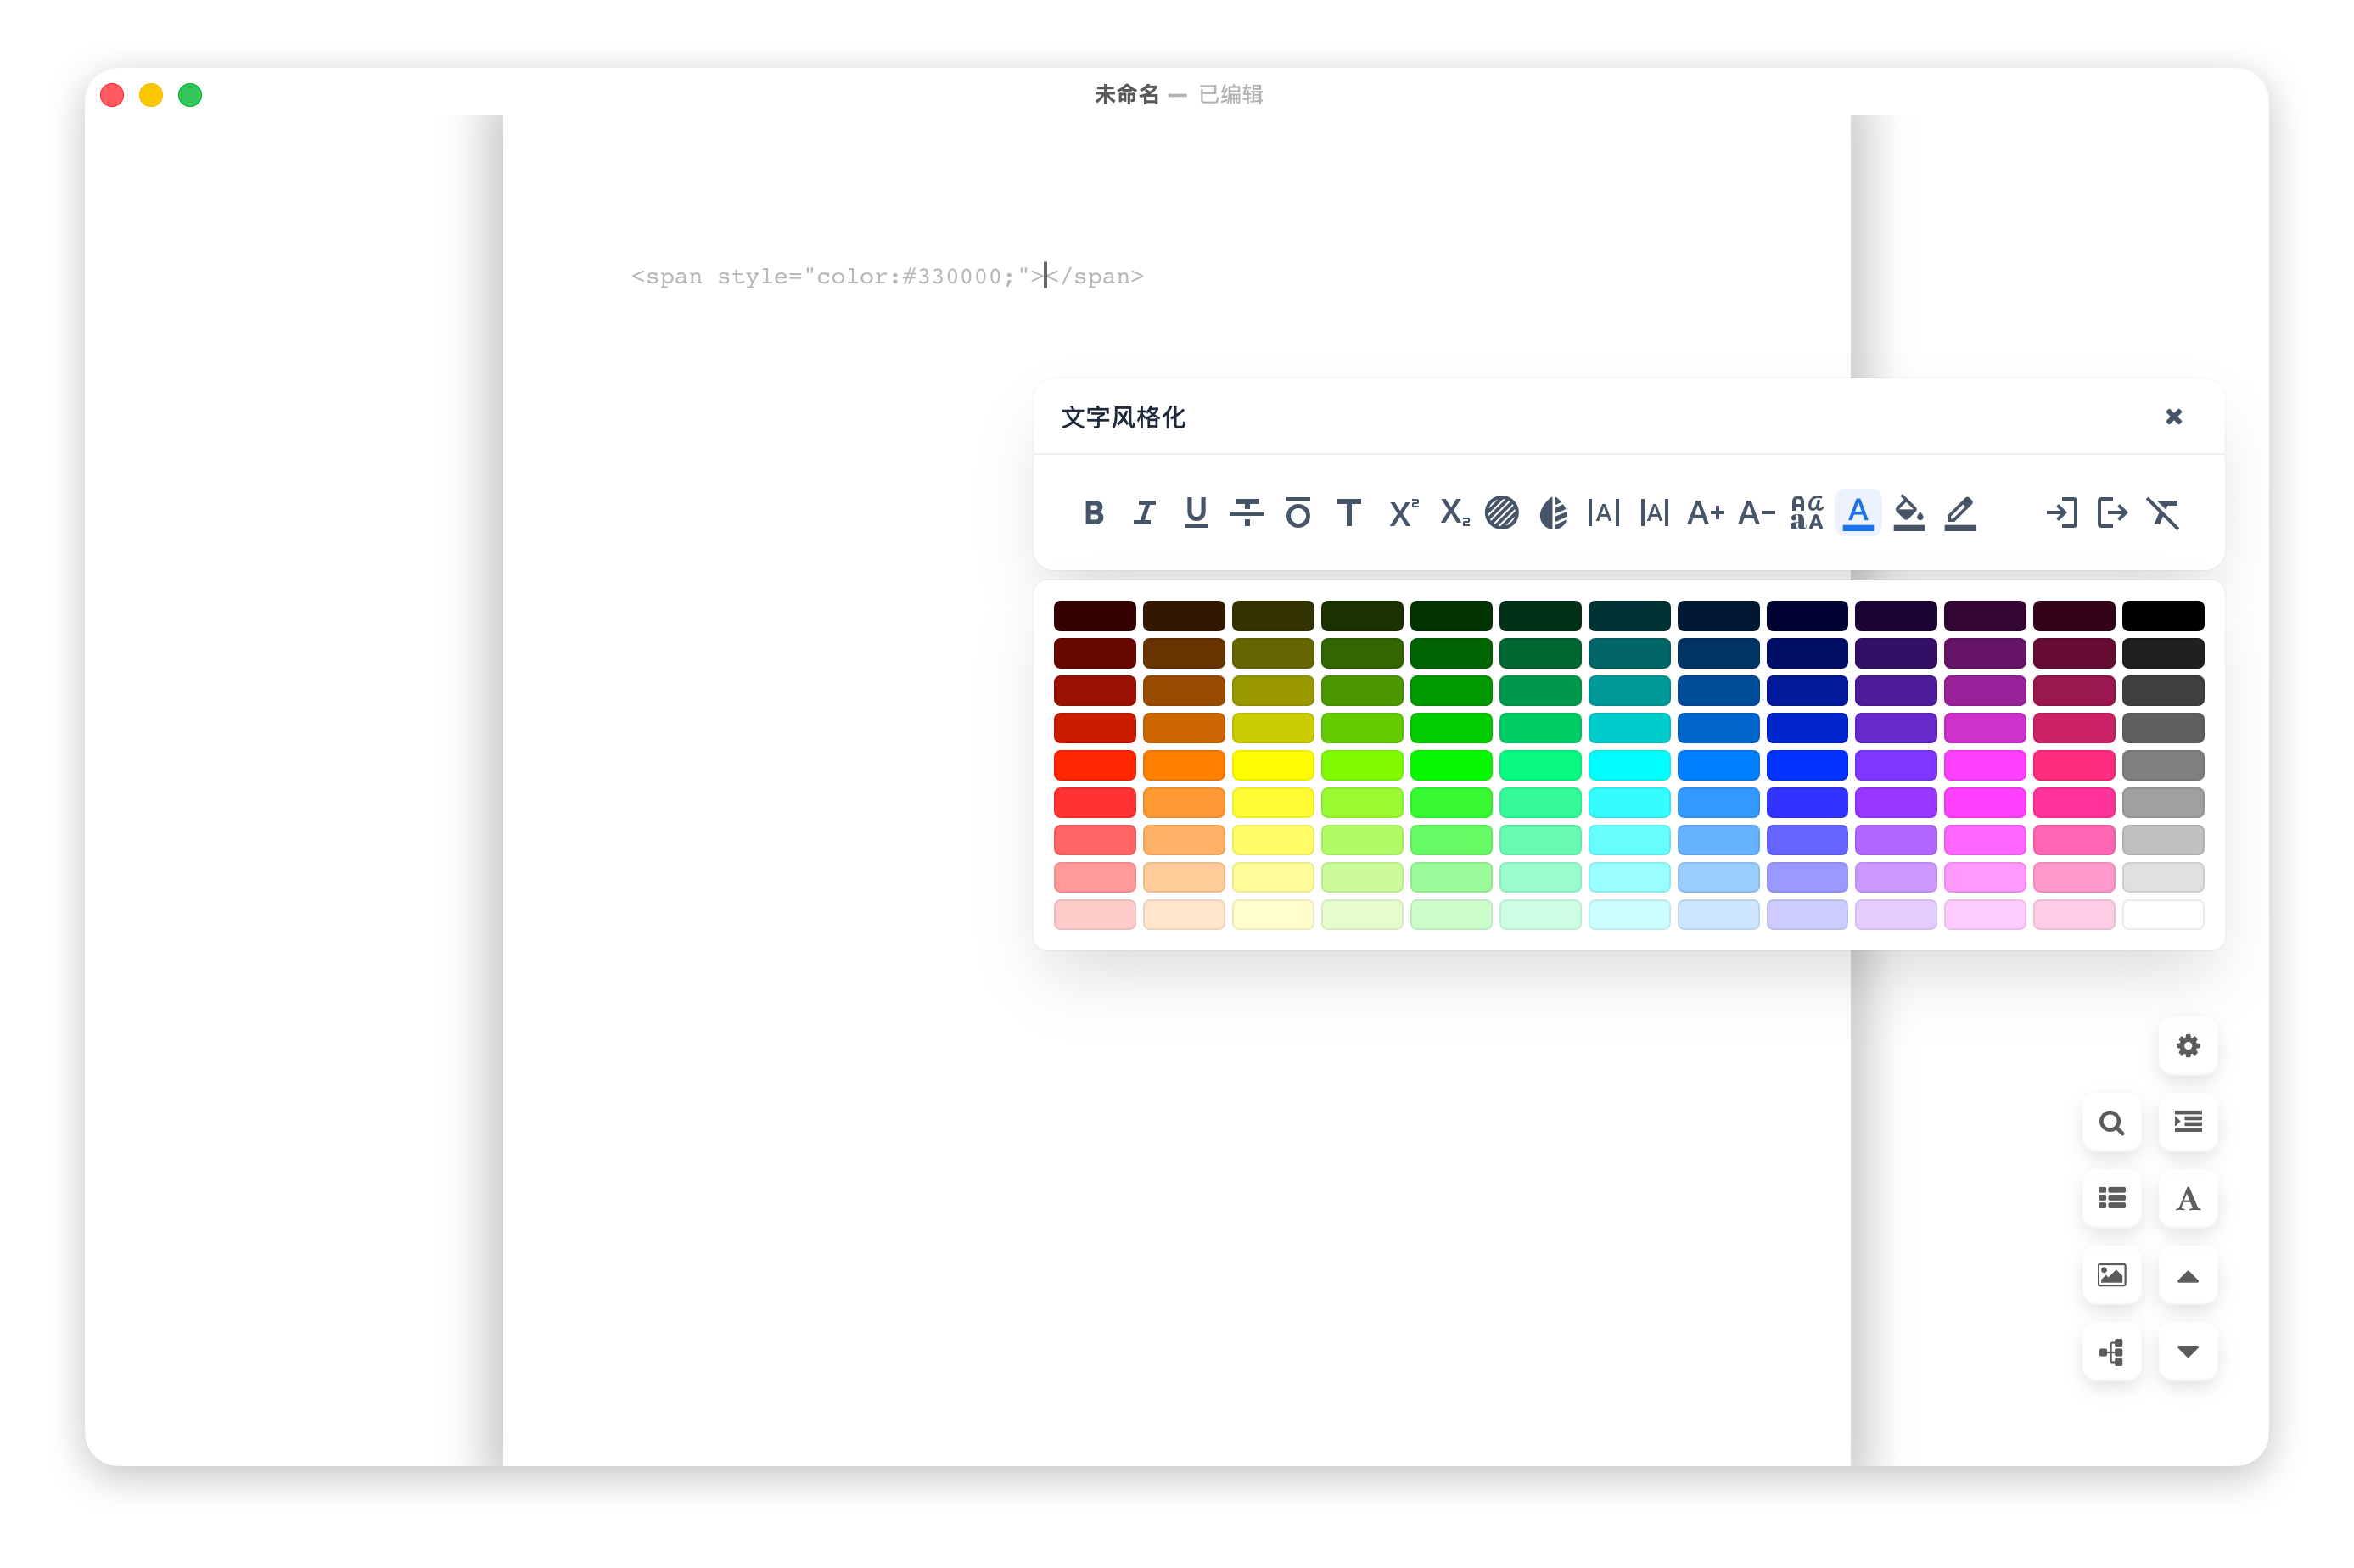Click the narrower letter-spacing |A| icon

click(x=1655, y=513)
